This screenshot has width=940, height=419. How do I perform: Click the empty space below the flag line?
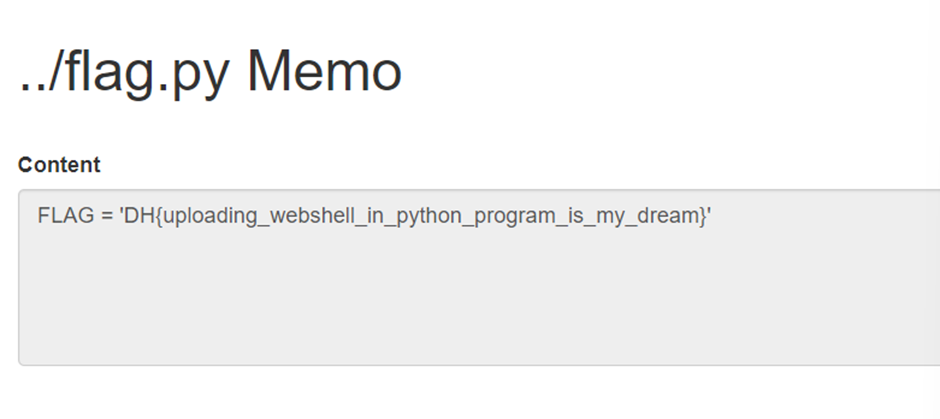[400, 300]
